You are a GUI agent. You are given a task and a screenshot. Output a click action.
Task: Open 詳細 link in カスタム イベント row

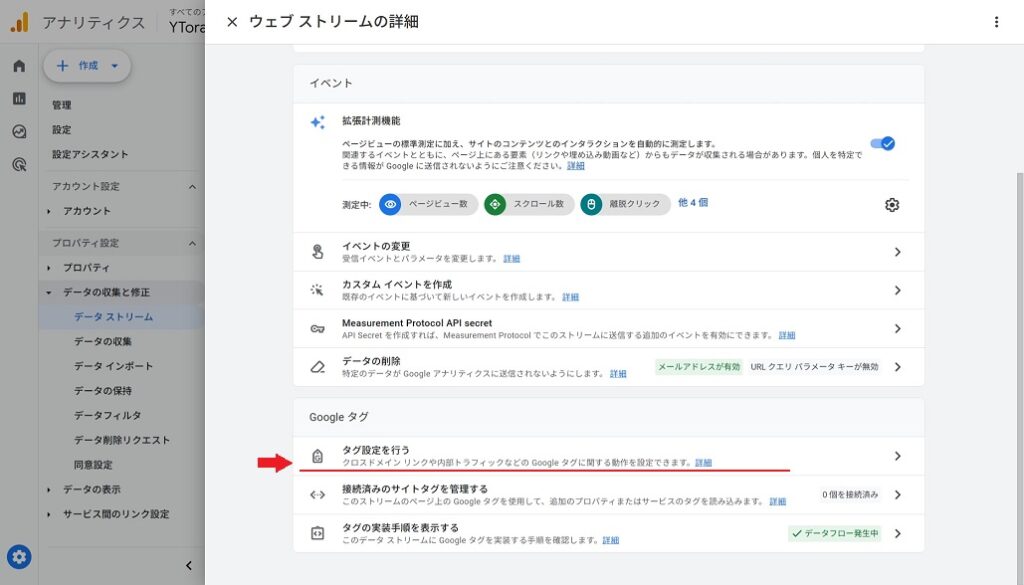click(570, 297)
